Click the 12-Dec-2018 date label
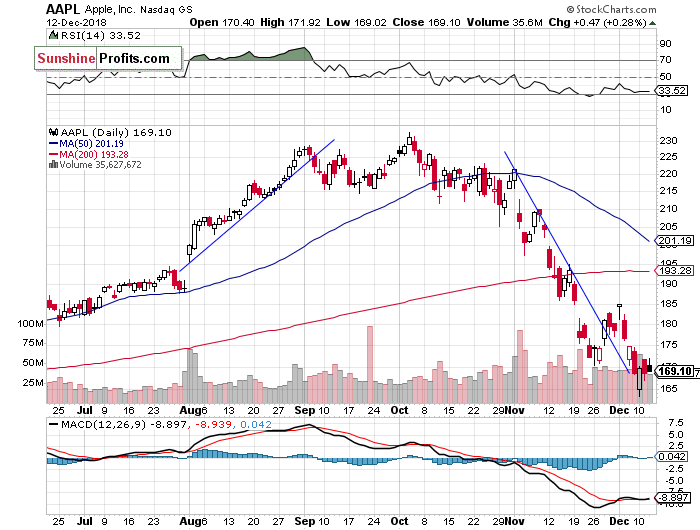 [x=76, y=22]
